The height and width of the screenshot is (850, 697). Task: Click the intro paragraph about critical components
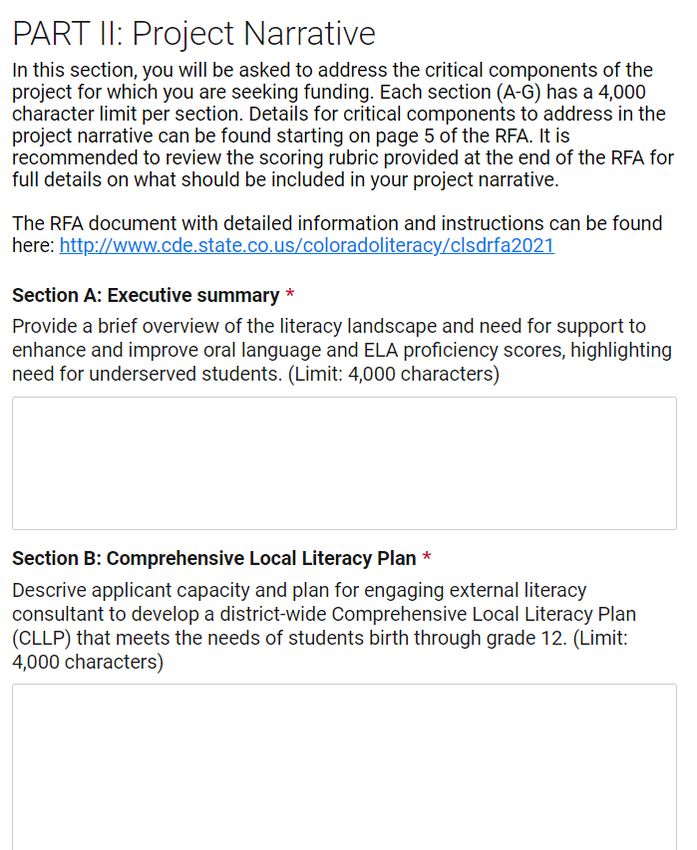coord(343,125)
